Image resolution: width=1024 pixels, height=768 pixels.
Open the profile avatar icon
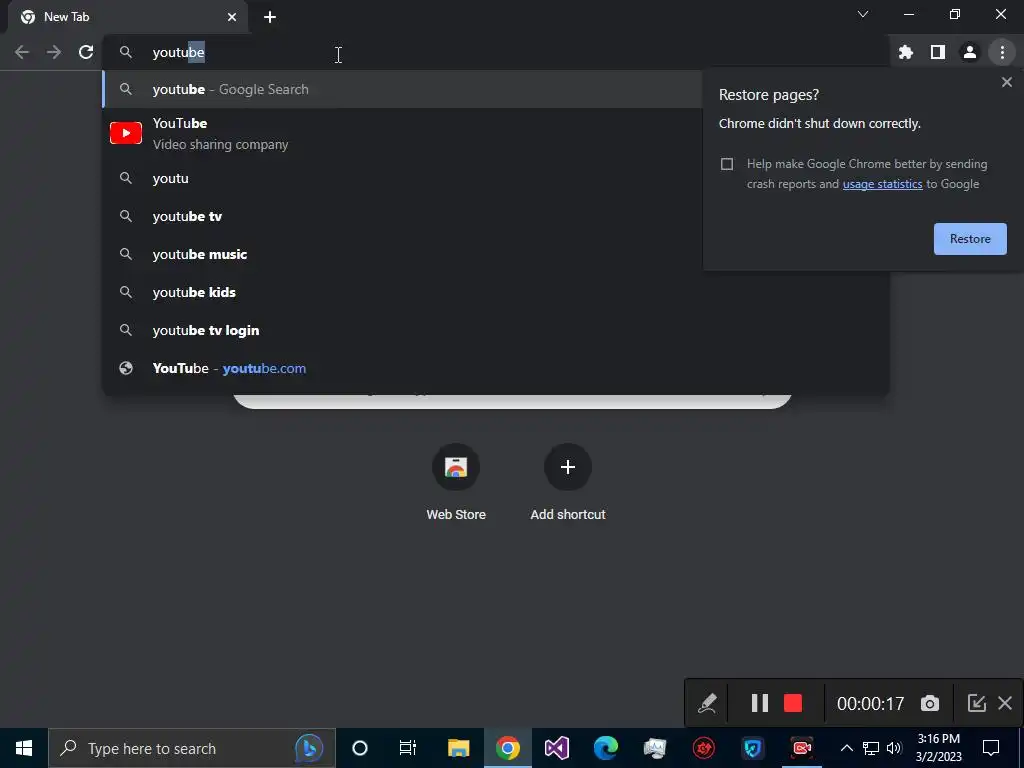(x=970, y=52)
